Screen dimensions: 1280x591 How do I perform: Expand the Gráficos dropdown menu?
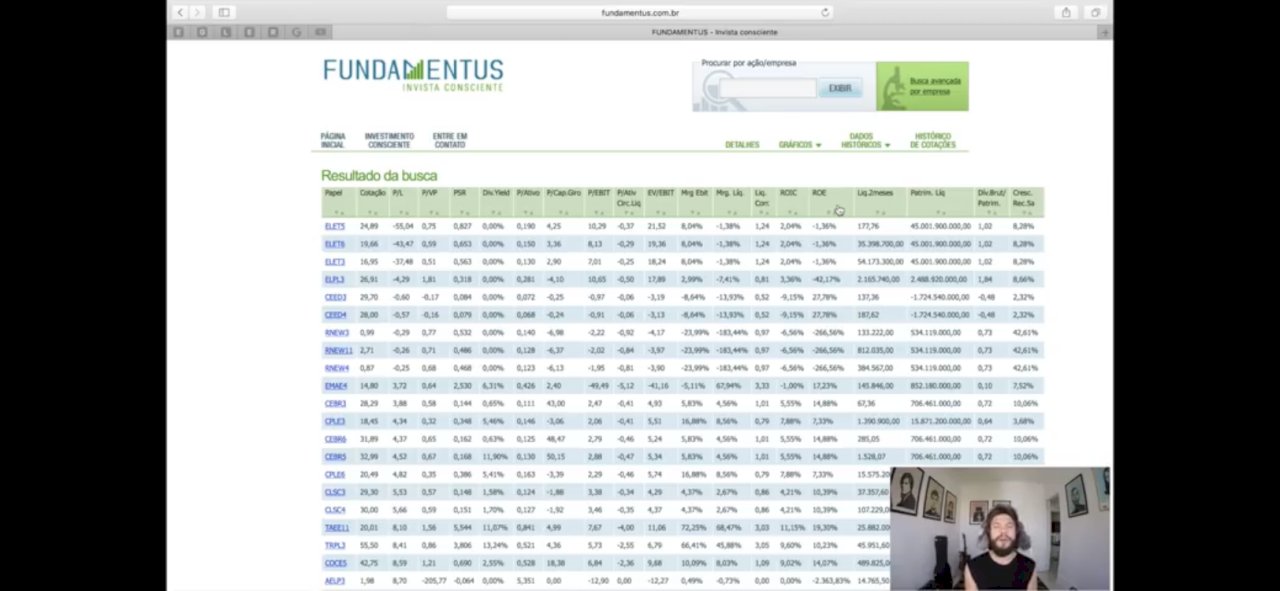click(x=799, y=145)
